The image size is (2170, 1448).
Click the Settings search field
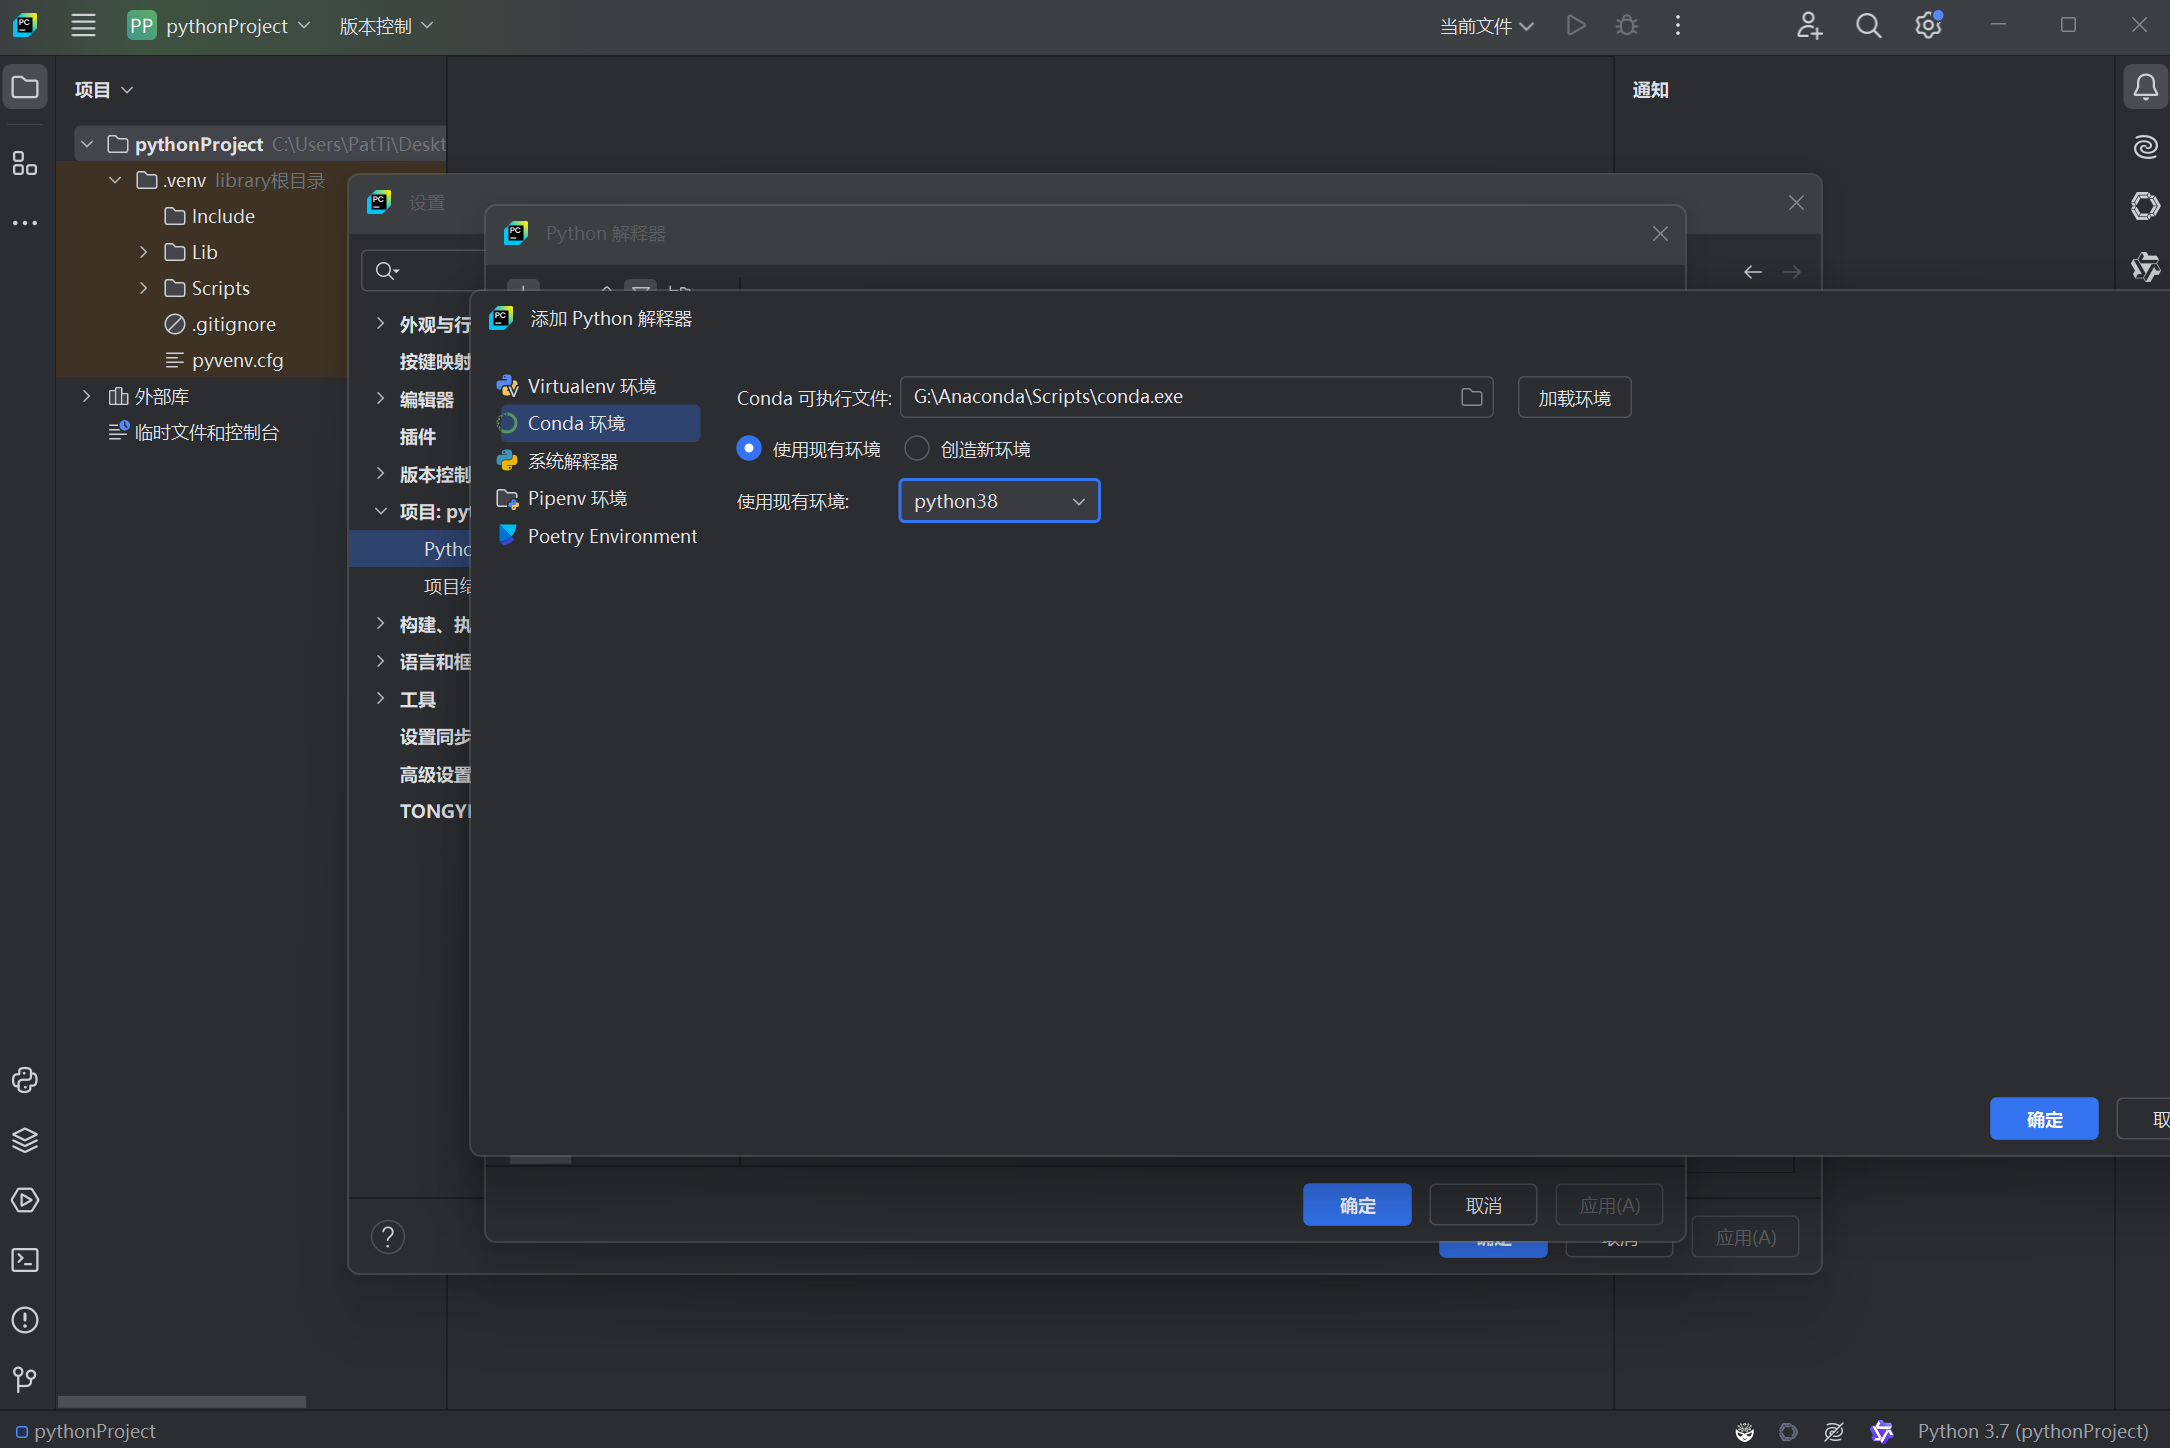coord(425,271)
